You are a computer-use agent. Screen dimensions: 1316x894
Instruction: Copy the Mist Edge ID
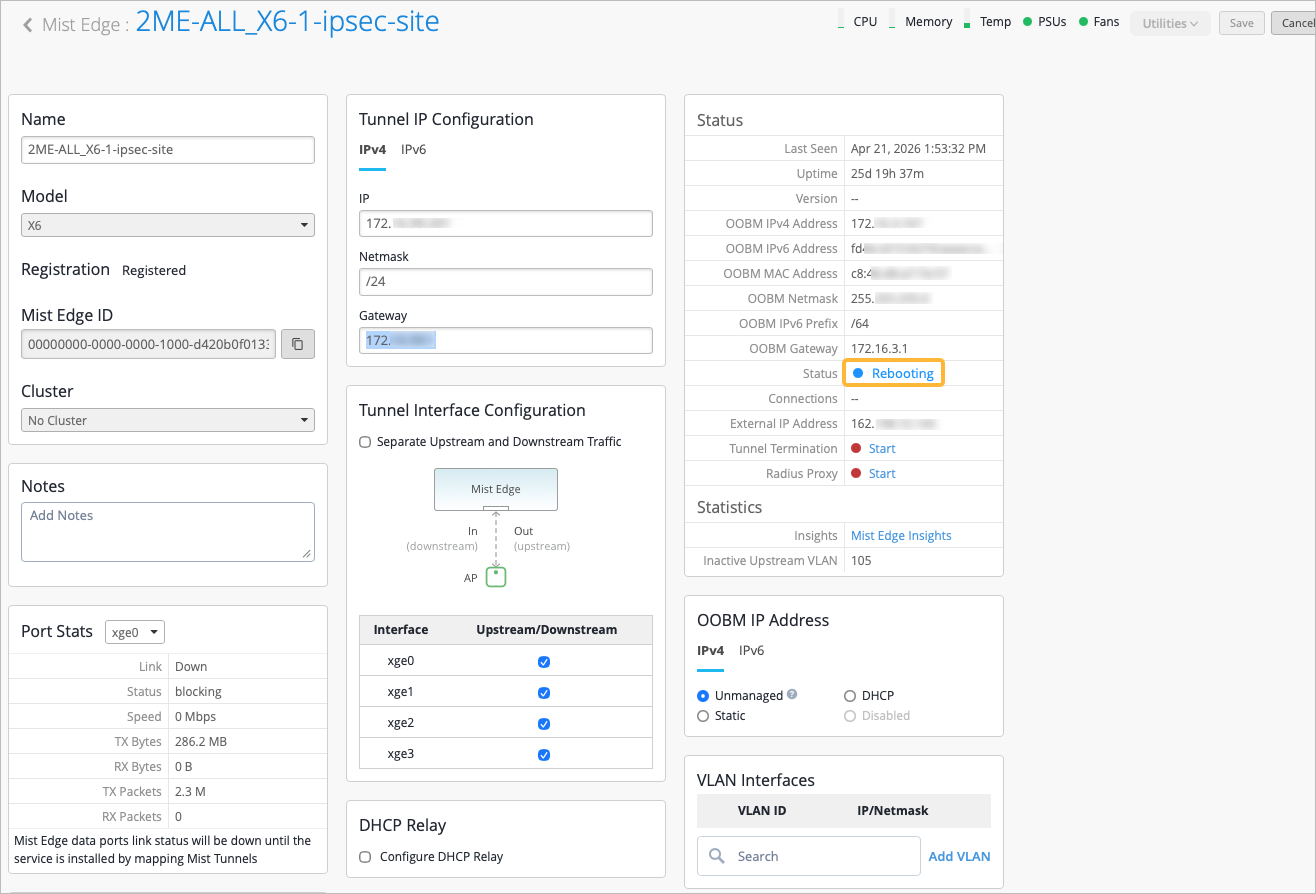pyautogui.click(x=298, y=344)
